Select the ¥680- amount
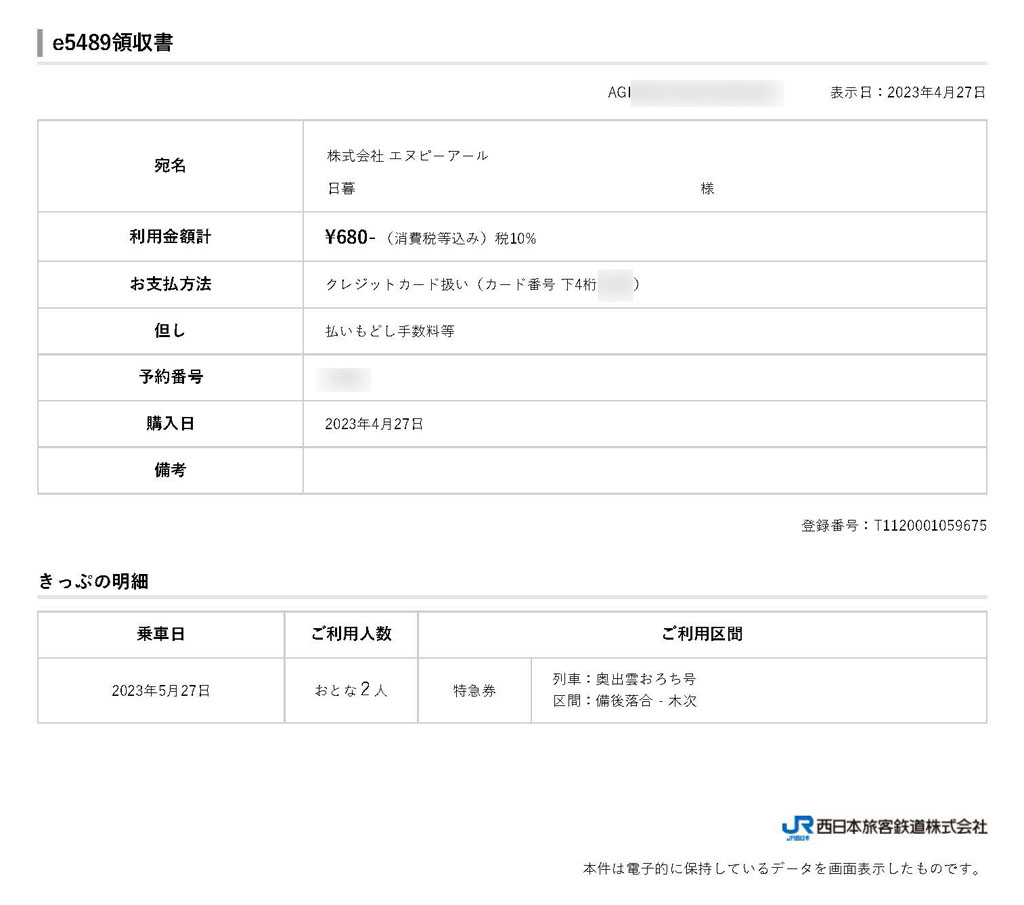1024x905 pixels. pyautogui.click(x=350, y=237)
